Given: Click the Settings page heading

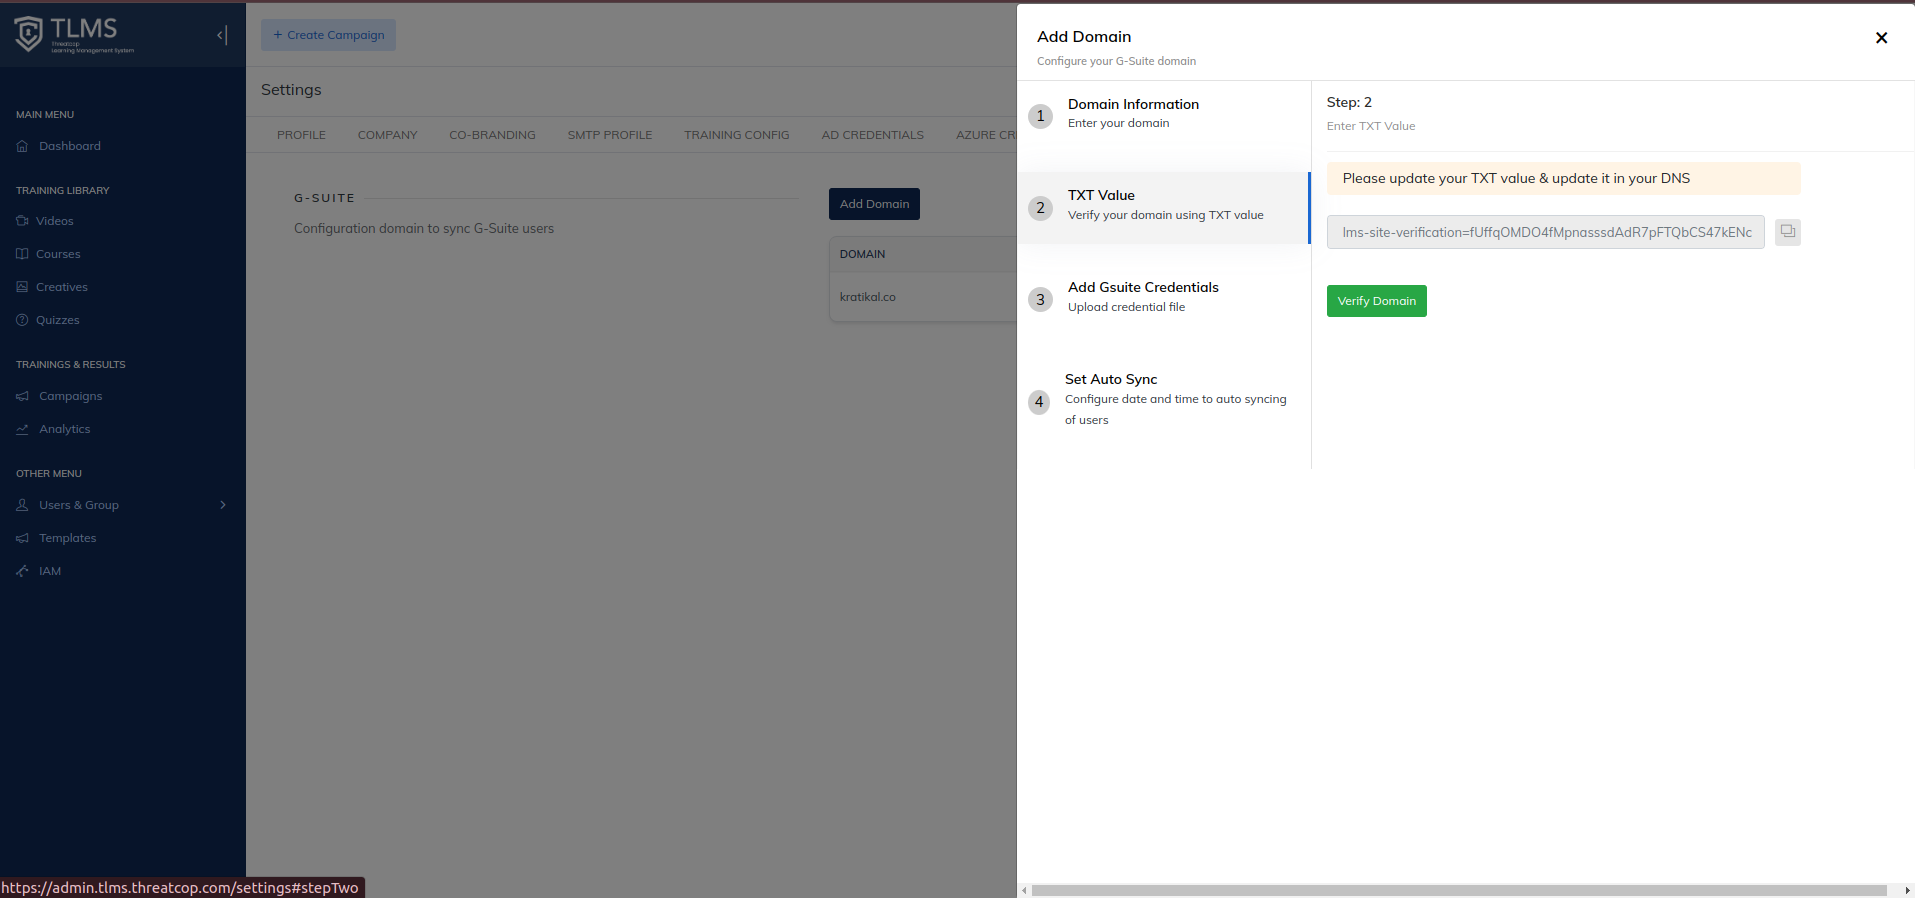Looking at the screenshot, I should (x=291, y=90).
